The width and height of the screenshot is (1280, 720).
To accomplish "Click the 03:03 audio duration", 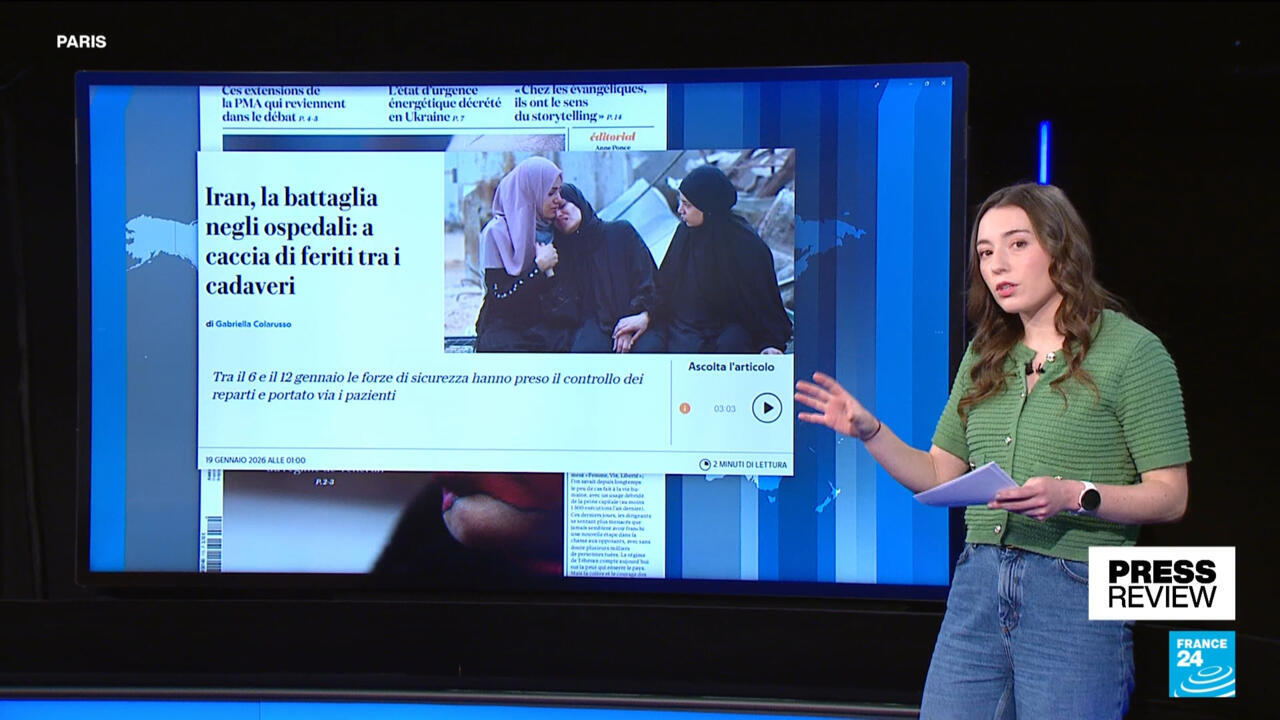I will (724, 409).
